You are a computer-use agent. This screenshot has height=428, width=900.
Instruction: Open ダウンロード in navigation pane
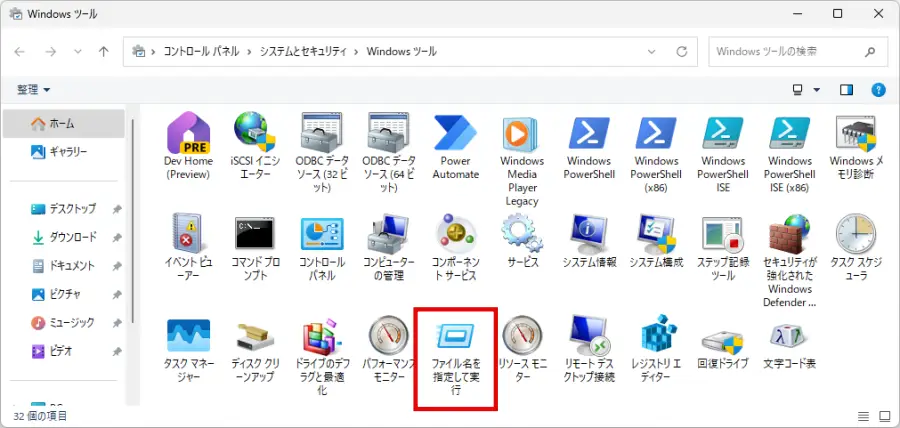pyautogui.click(x=63, y=237)
